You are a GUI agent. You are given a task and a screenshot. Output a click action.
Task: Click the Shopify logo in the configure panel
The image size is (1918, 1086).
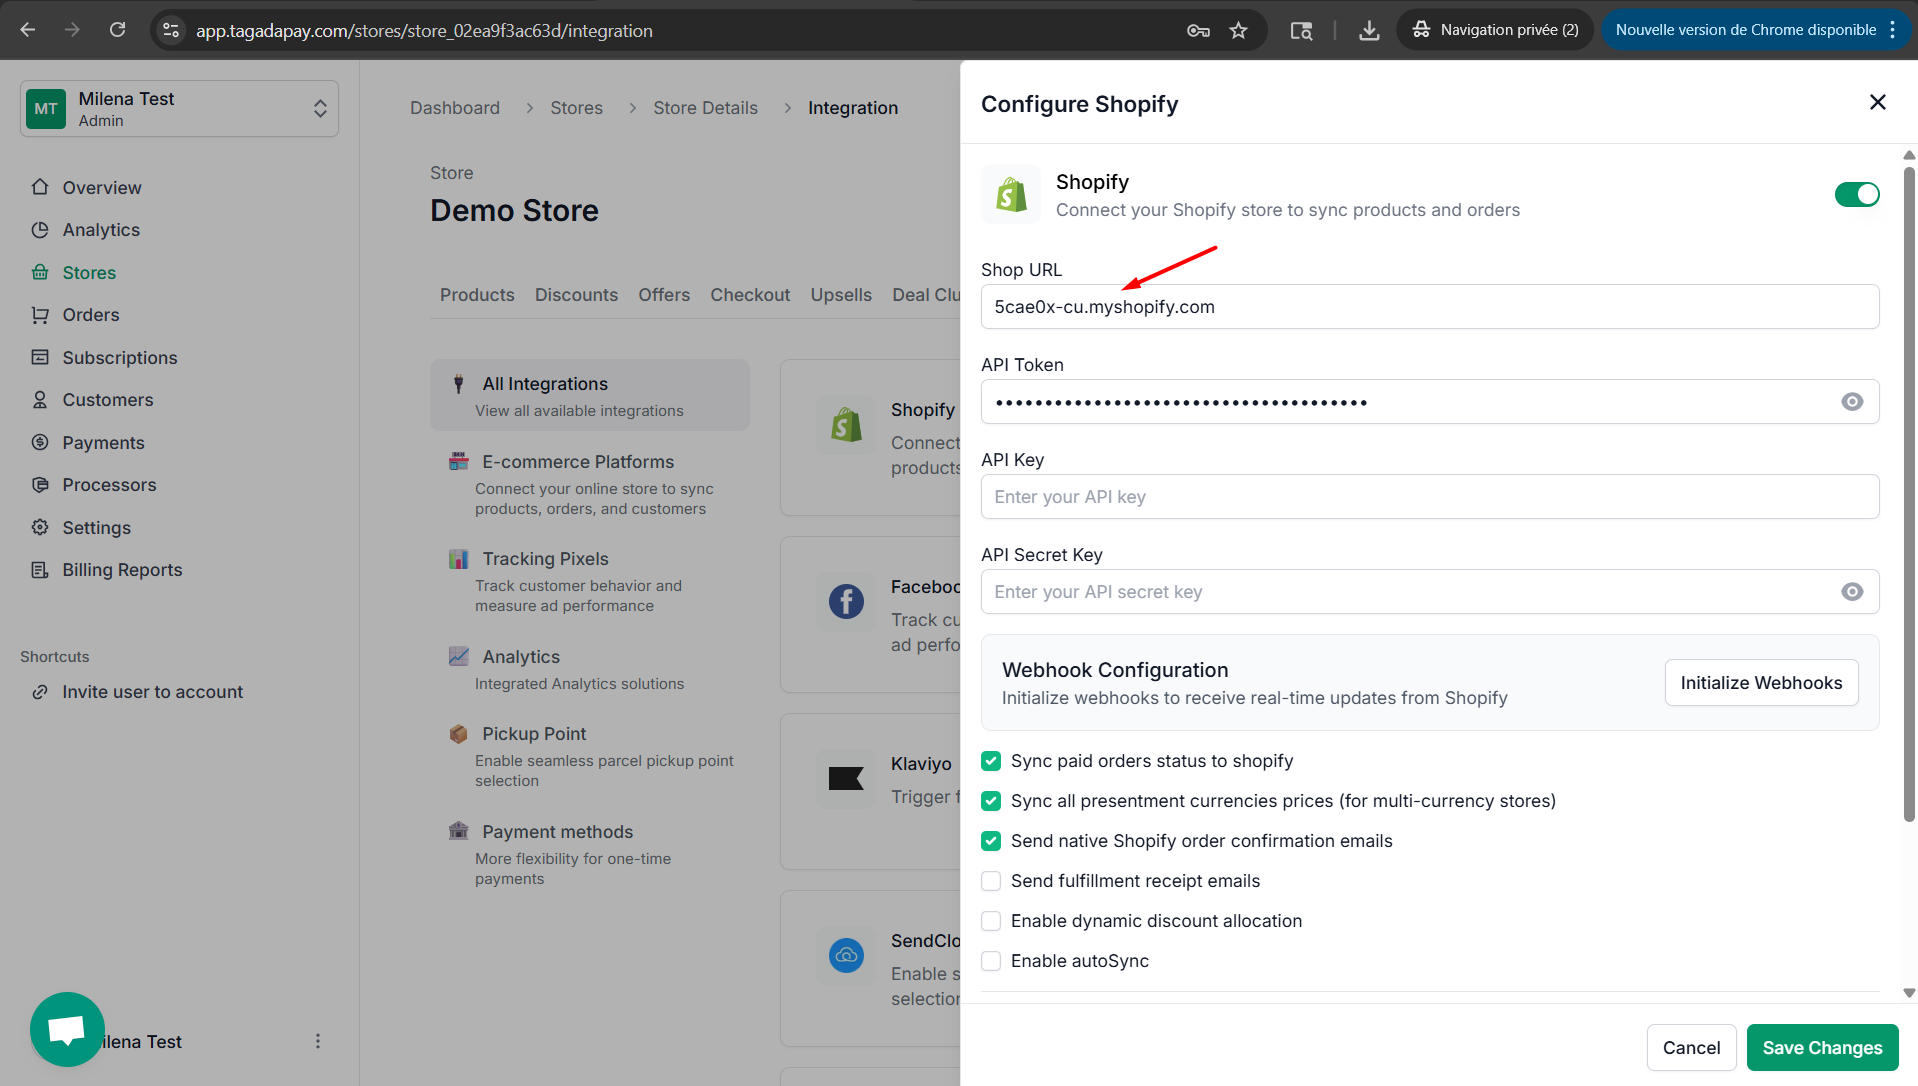pos(1011,194)
